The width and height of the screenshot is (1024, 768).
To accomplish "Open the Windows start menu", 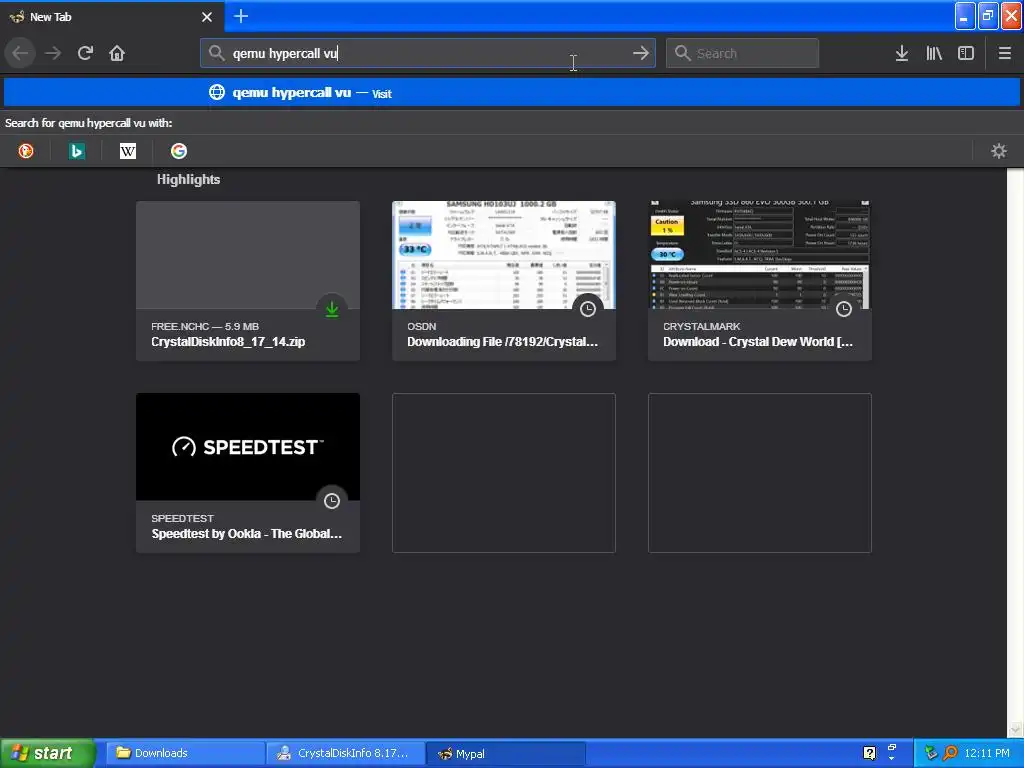I will pos(47,753).
